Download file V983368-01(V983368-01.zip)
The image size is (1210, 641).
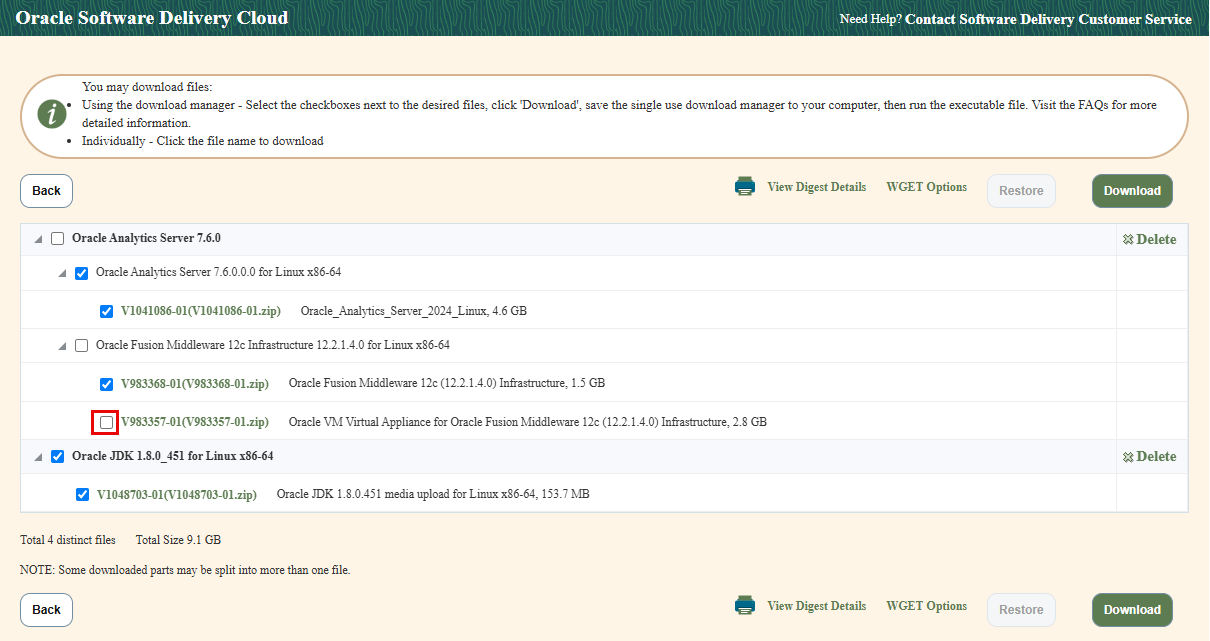click(195, 383)
